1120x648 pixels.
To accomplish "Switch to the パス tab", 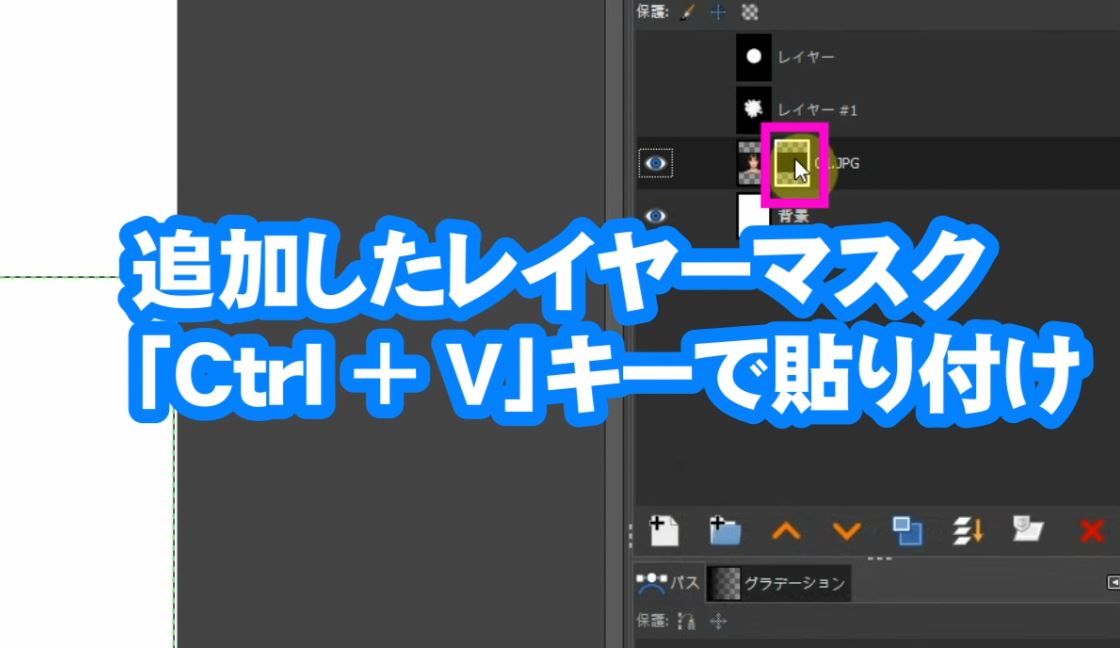I will 668,583.
